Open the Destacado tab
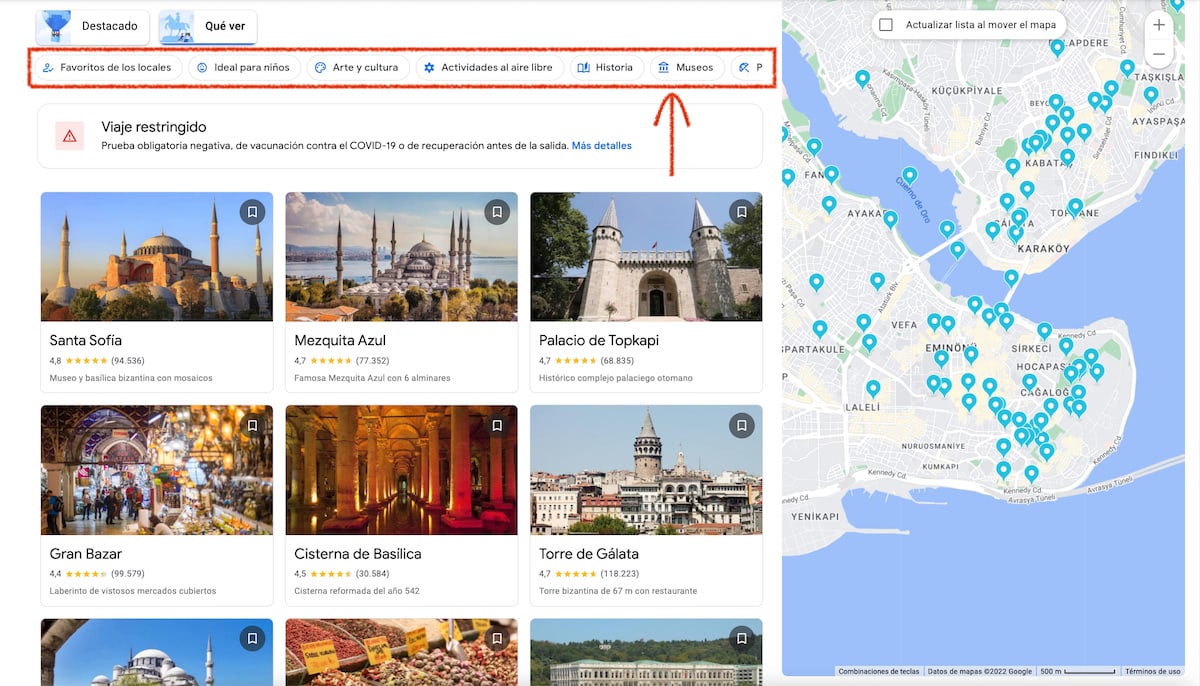 tap(92, 27)
